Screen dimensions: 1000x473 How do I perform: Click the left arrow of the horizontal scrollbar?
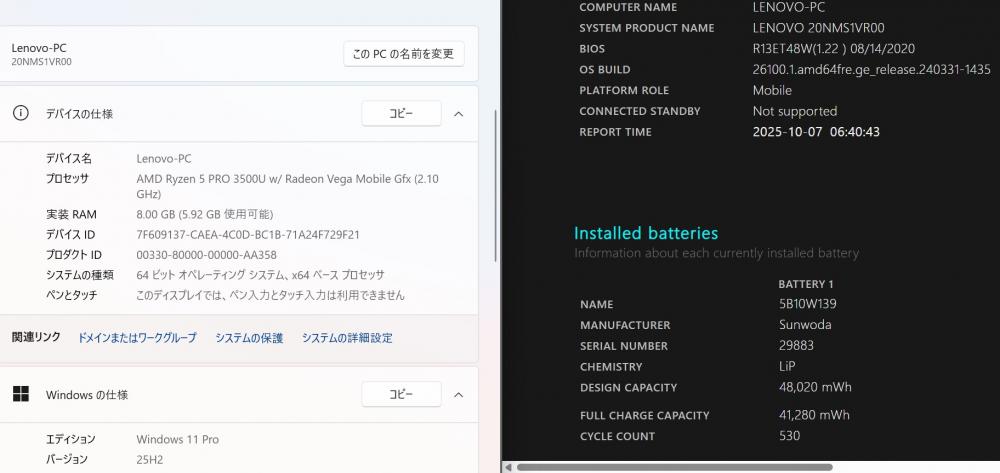tap(509, 466)
